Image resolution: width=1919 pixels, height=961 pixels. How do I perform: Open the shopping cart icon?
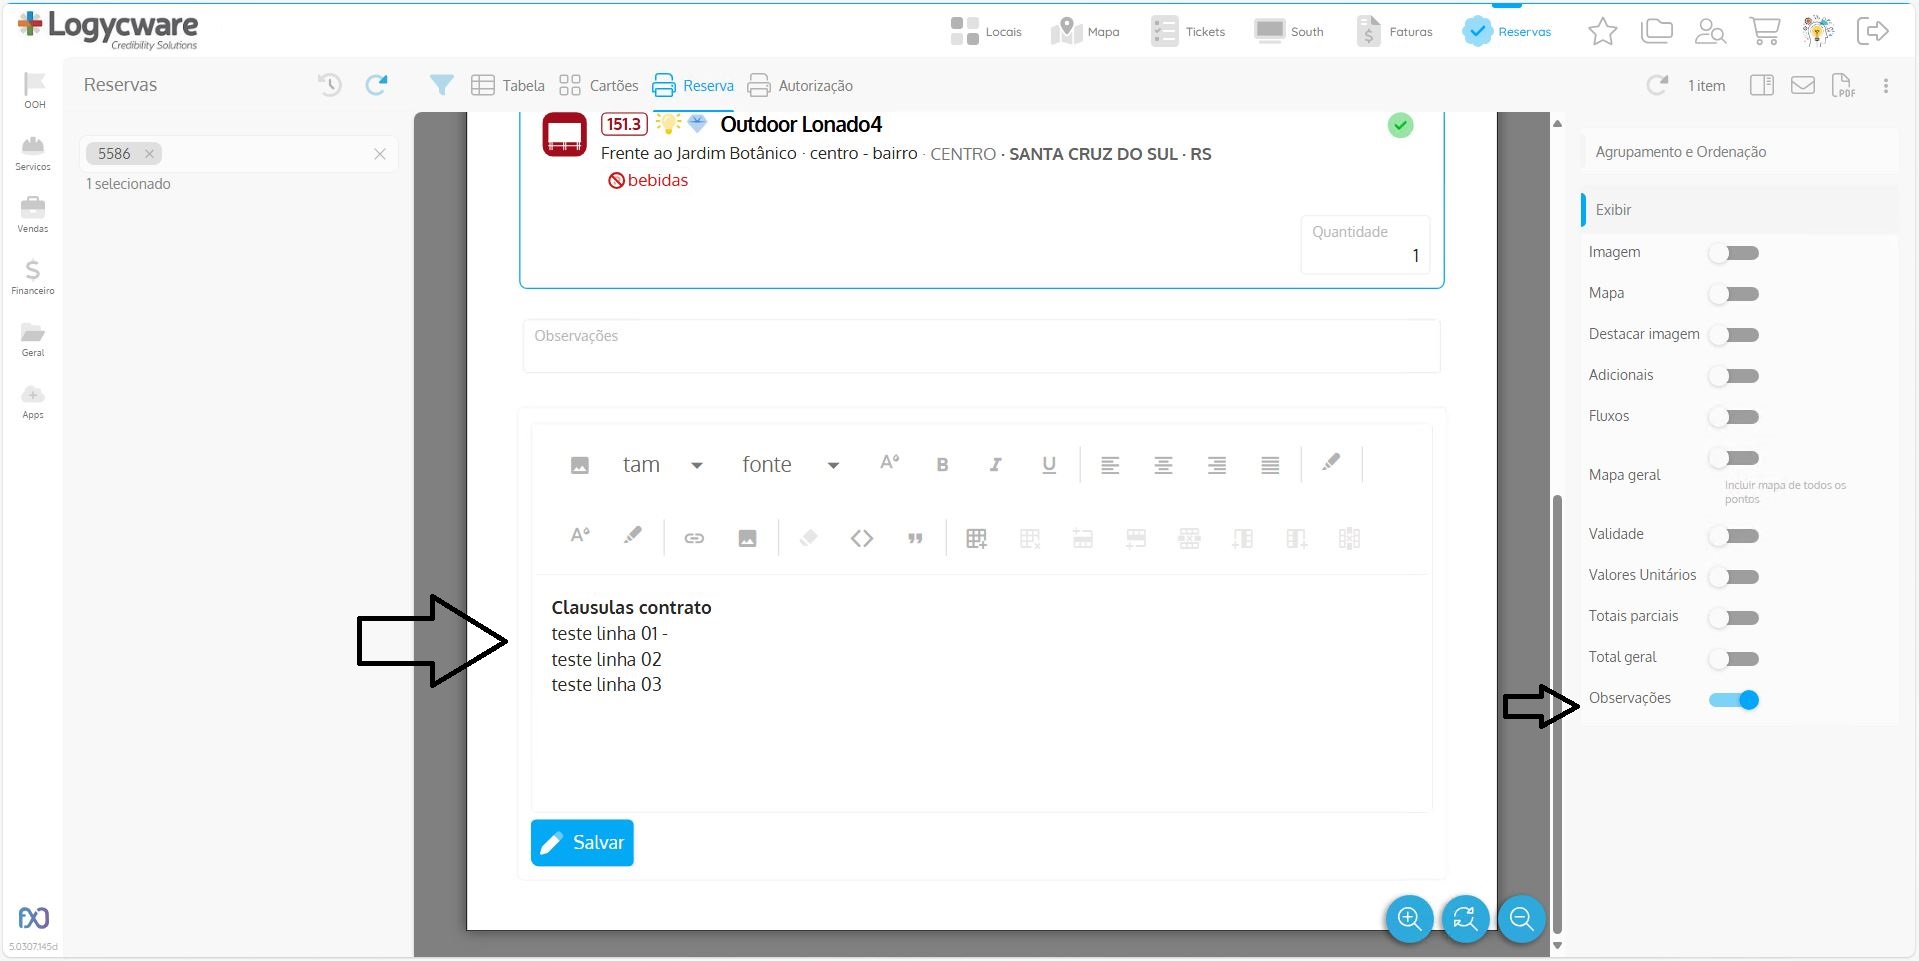(x=1764, y=32)
